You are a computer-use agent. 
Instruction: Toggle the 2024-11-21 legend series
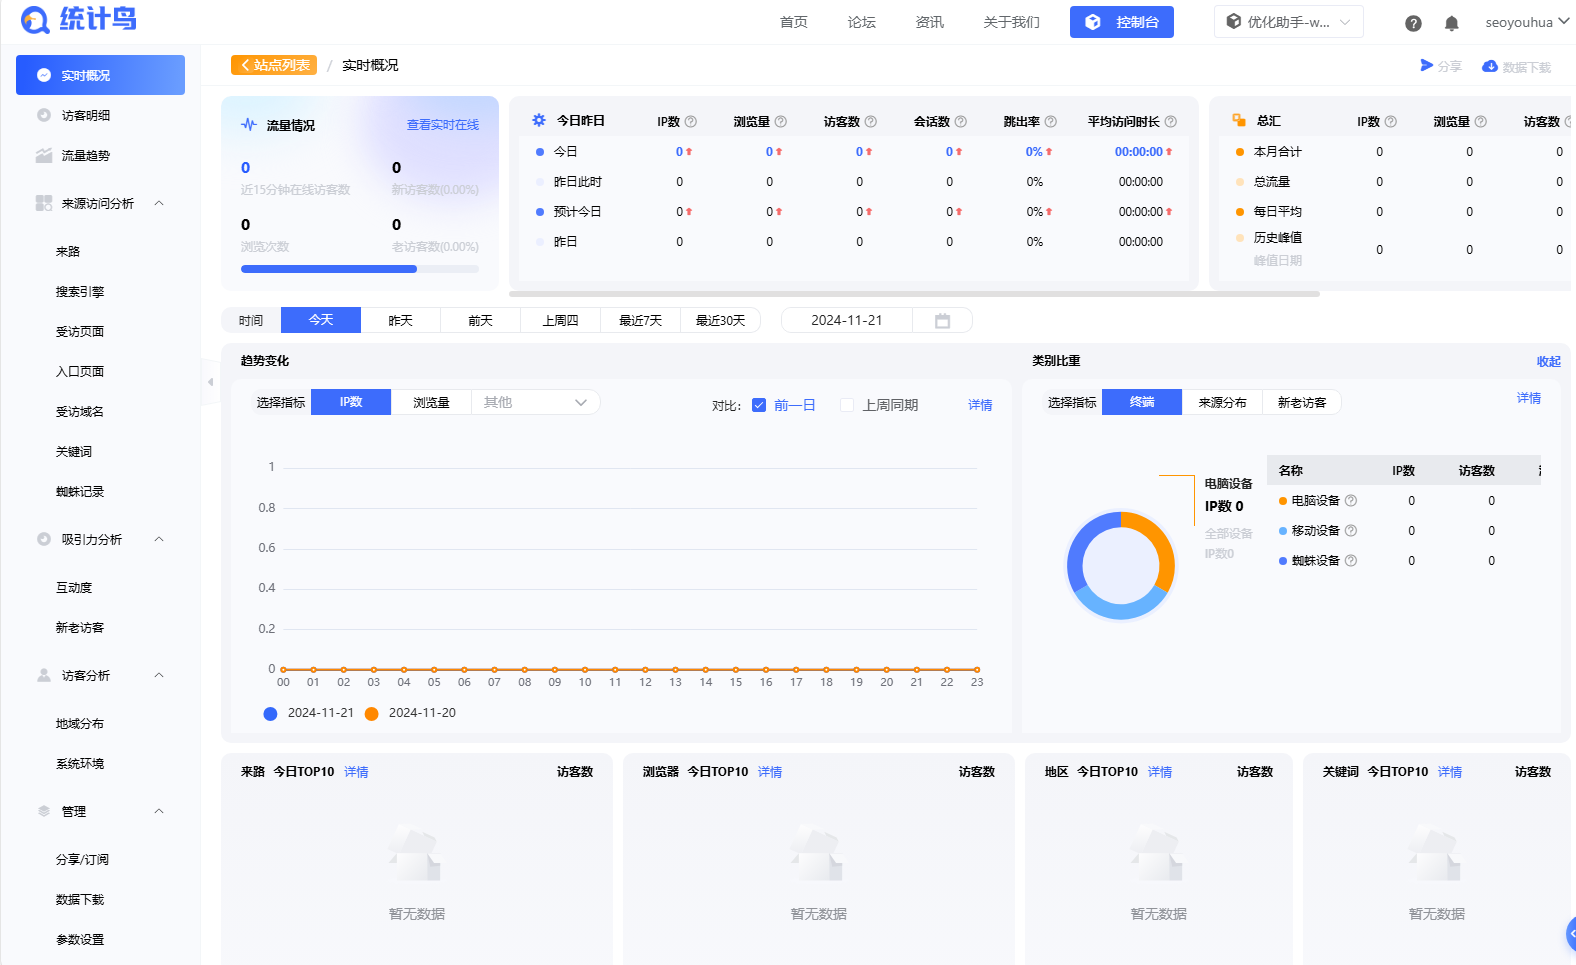[309, 713]
